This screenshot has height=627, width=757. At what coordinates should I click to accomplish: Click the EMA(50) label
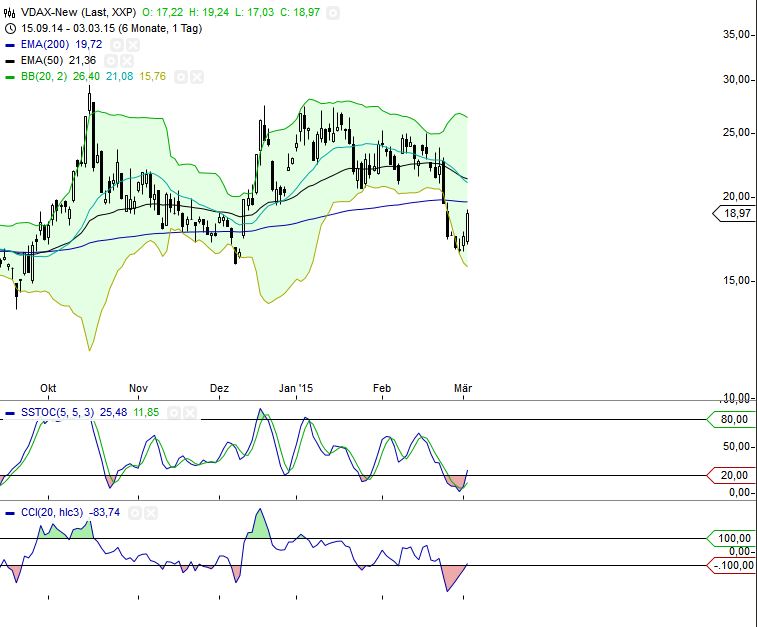point(42,60)
